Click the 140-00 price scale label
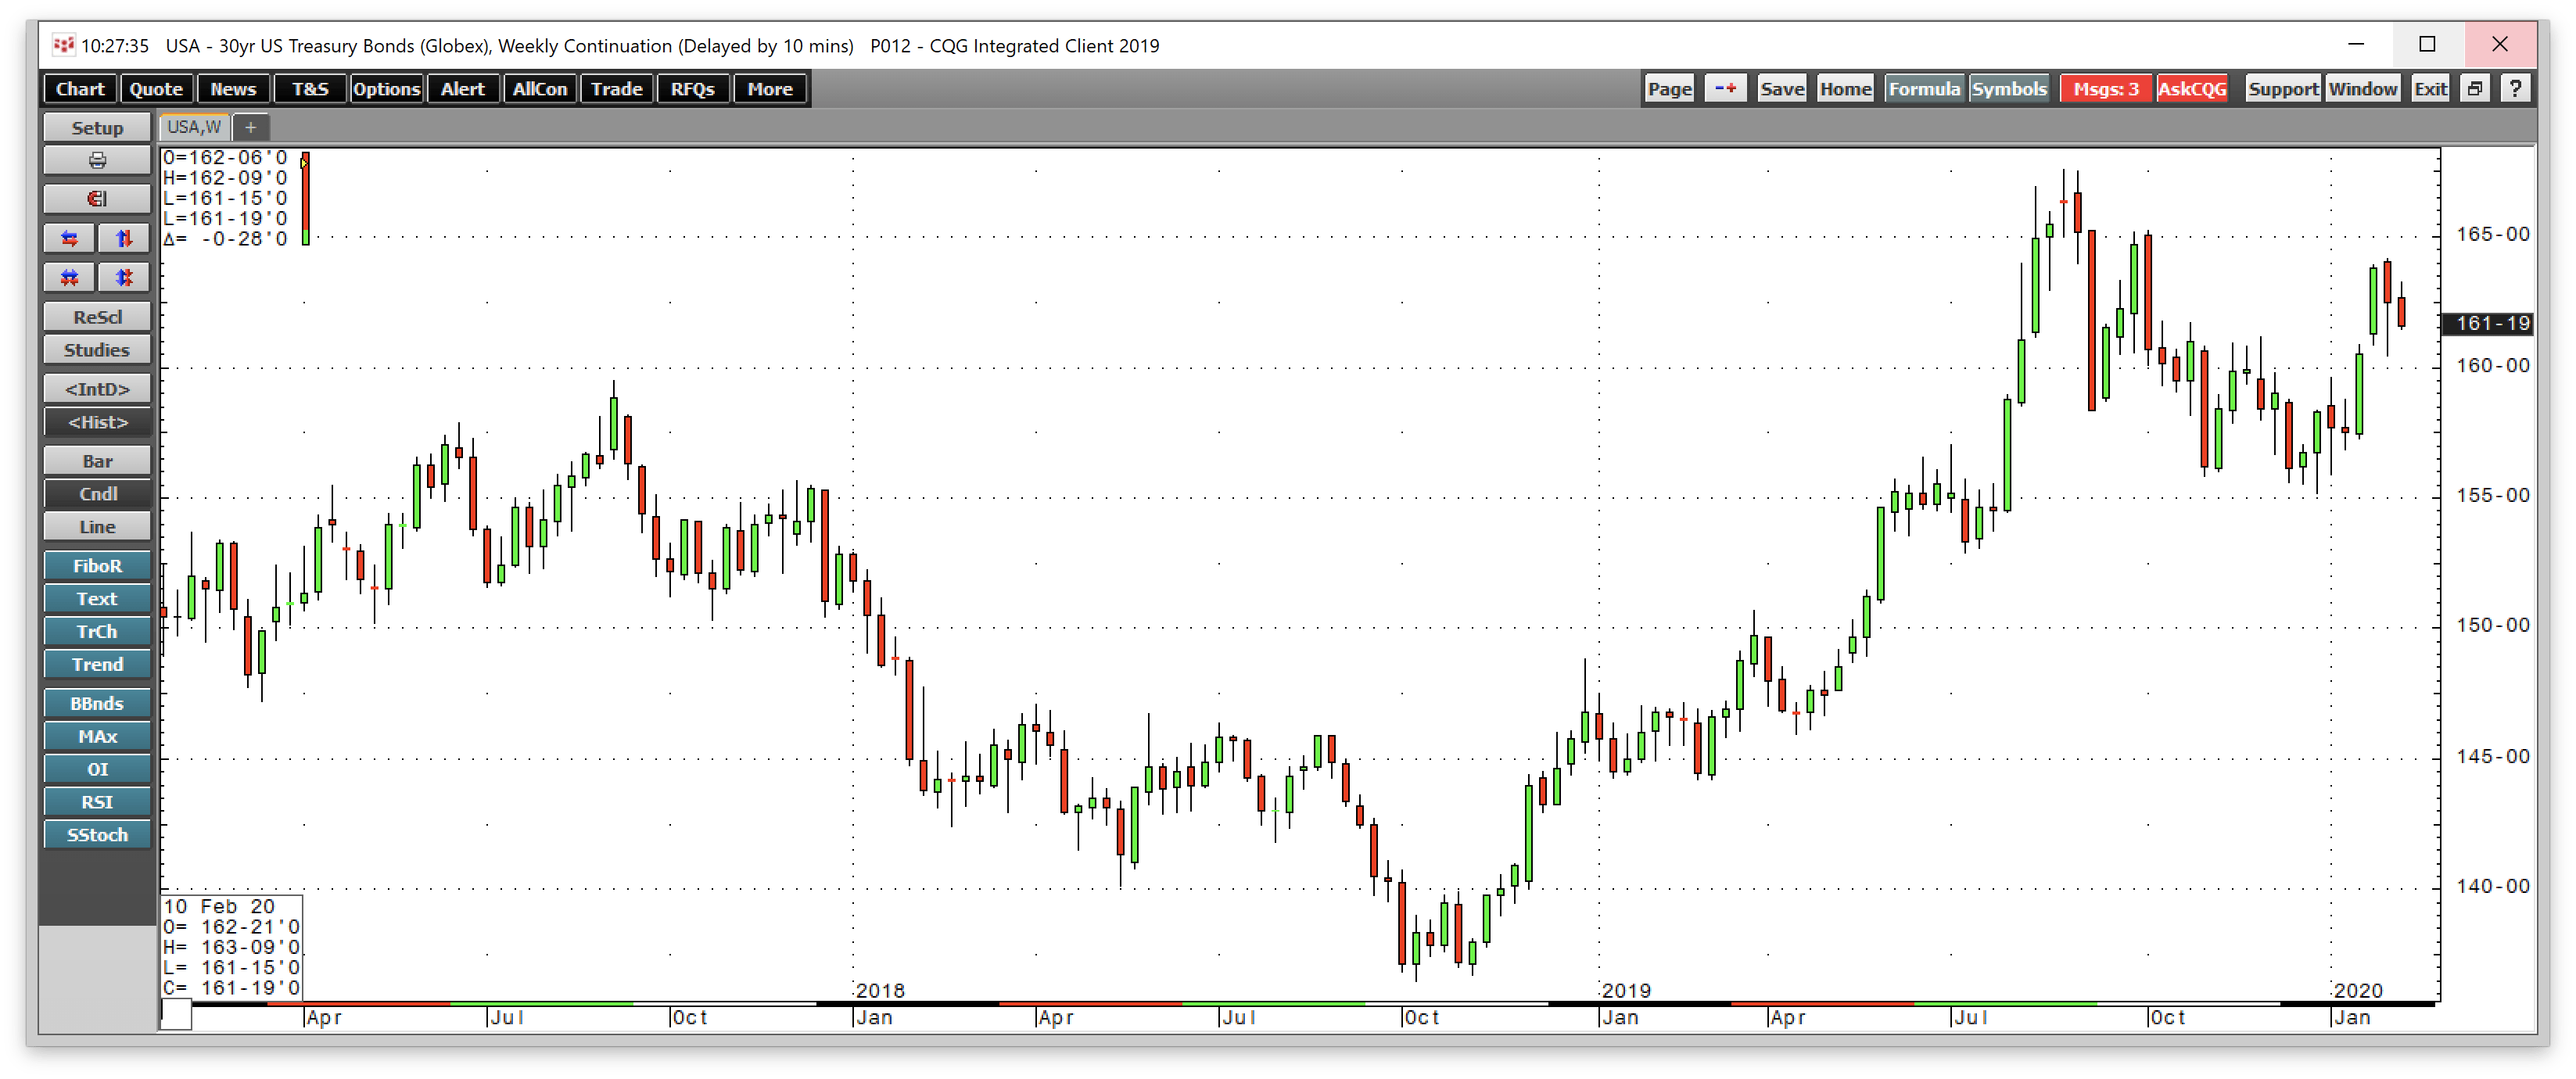Viewport: 2576px width, 1079px height. 2492,886
